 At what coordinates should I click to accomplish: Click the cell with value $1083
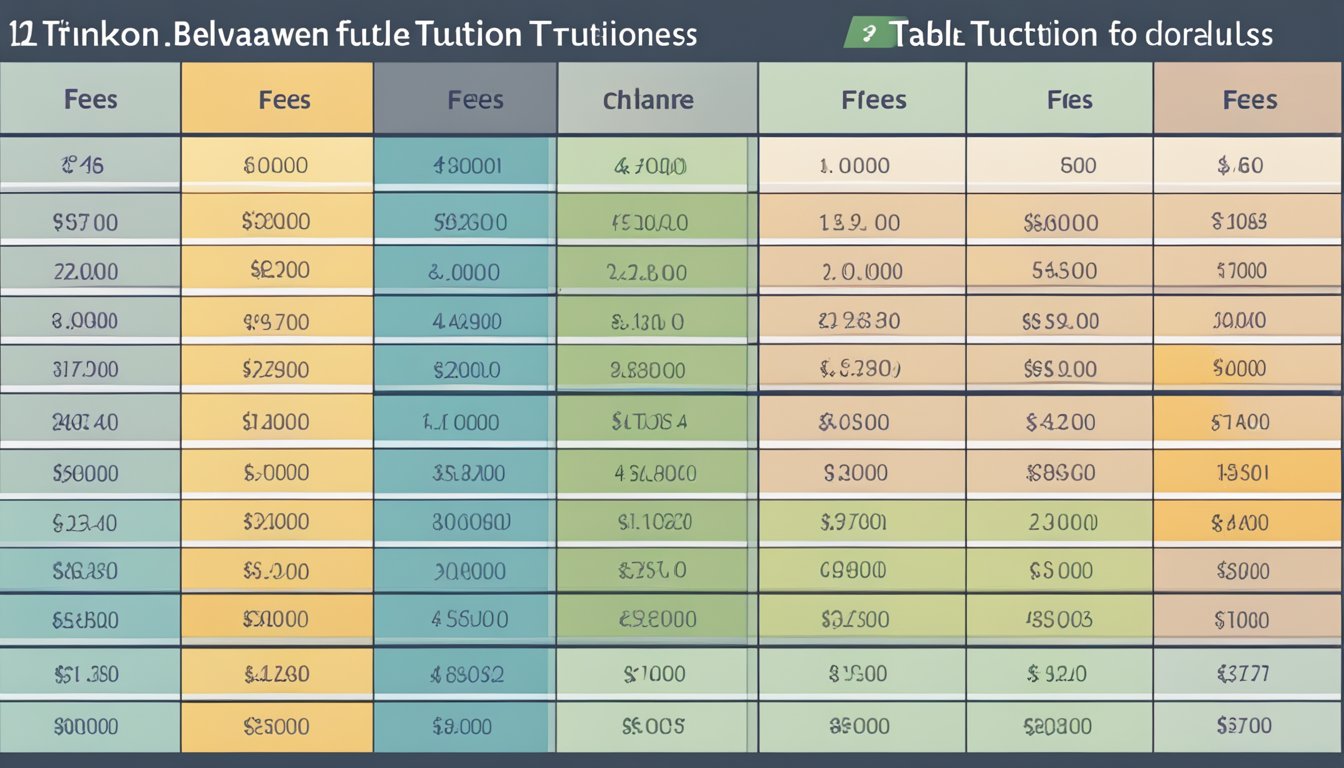[1240, 222]
